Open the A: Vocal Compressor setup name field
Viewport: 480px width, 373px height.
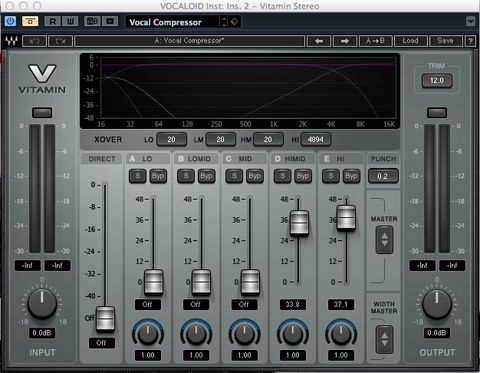click(189, 41)
